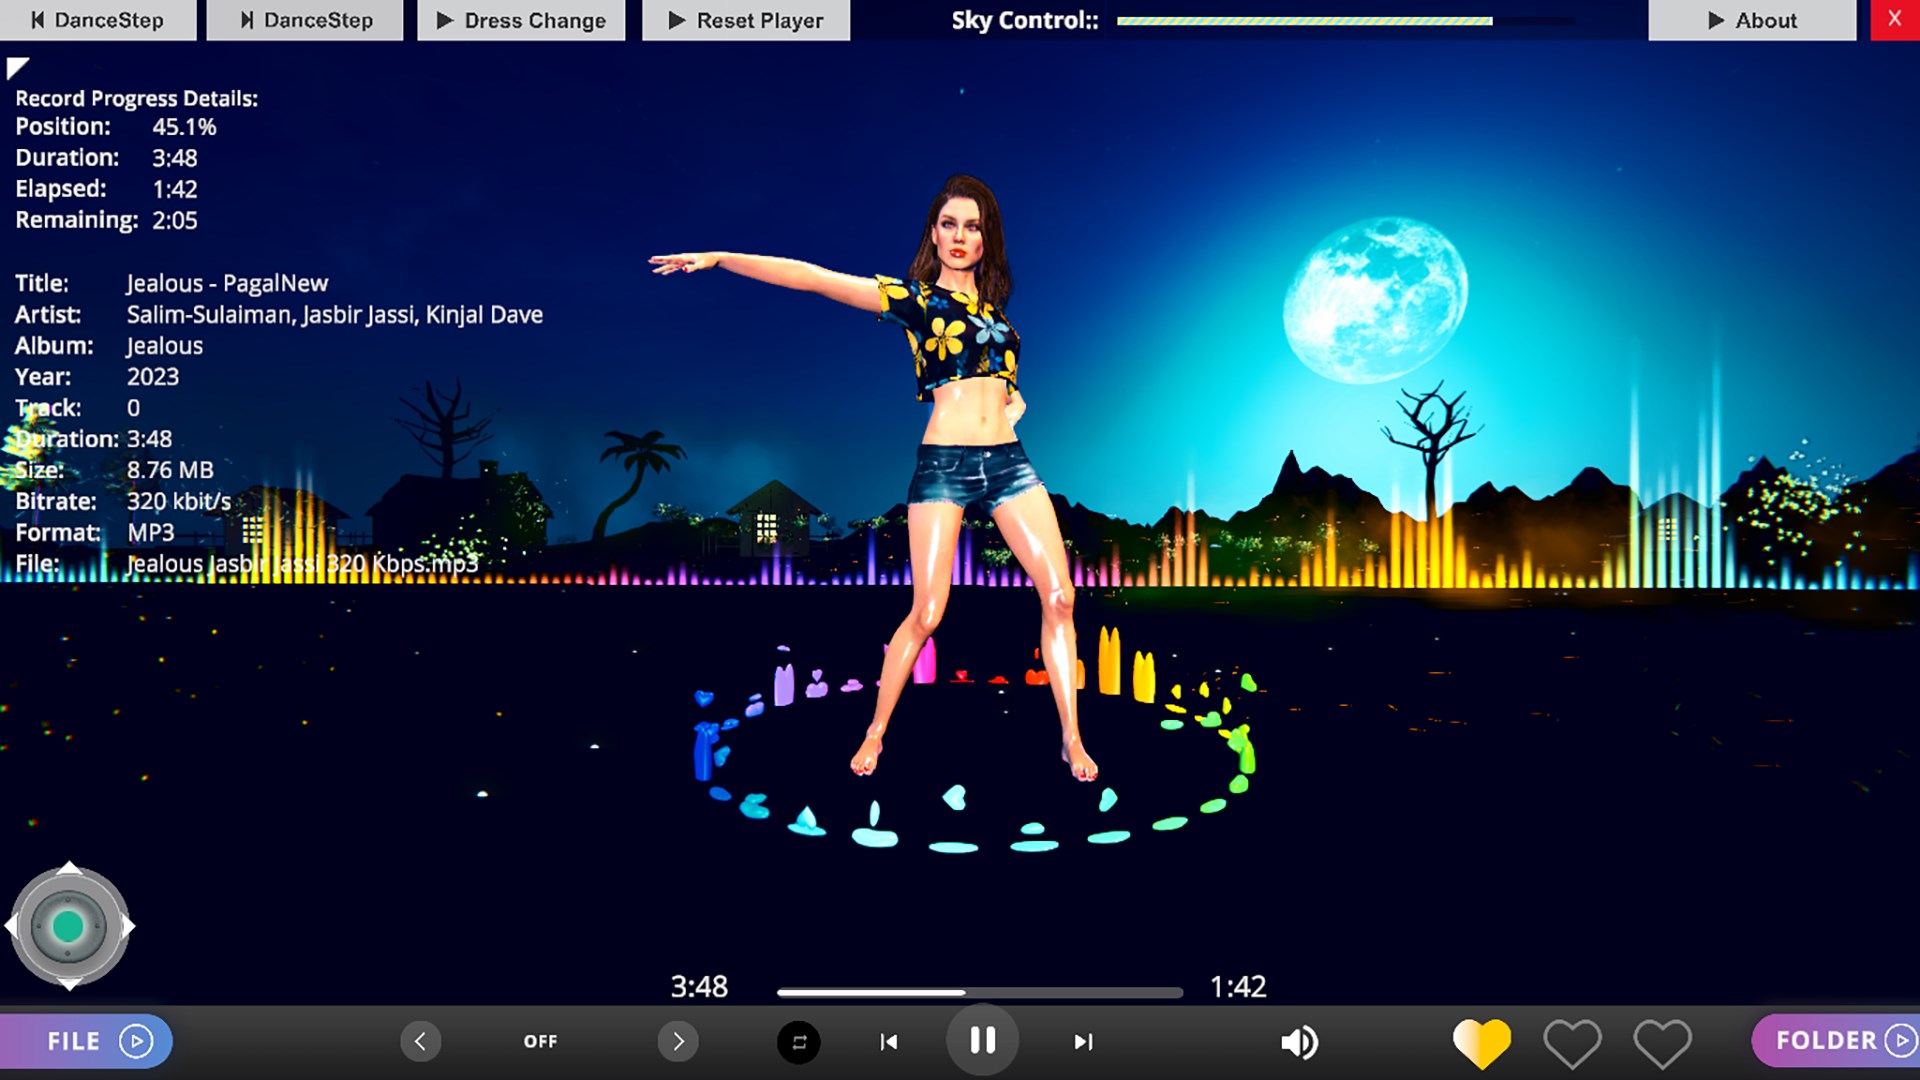Go back to previous track
The width and height of the screenshot is (1920, 1080).
click(888, 1042)
